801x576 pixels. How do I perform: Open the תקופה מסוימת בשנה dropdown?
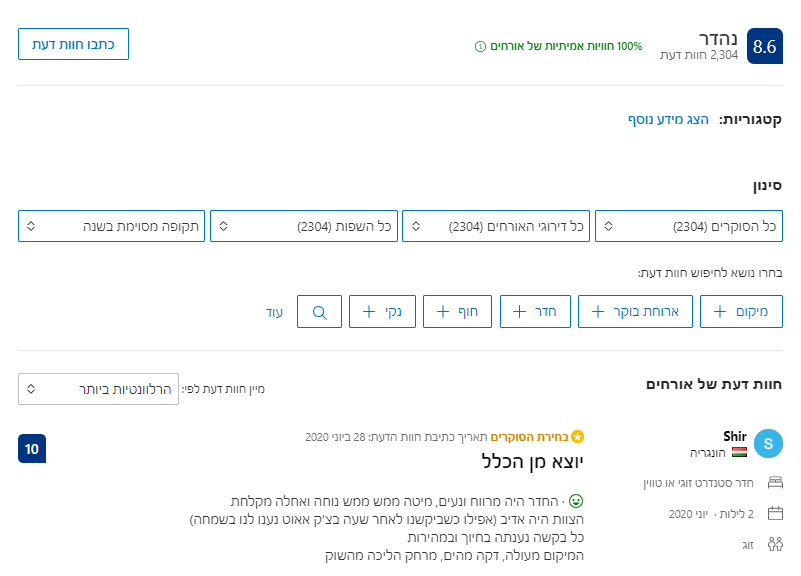(x=111, y=226)
